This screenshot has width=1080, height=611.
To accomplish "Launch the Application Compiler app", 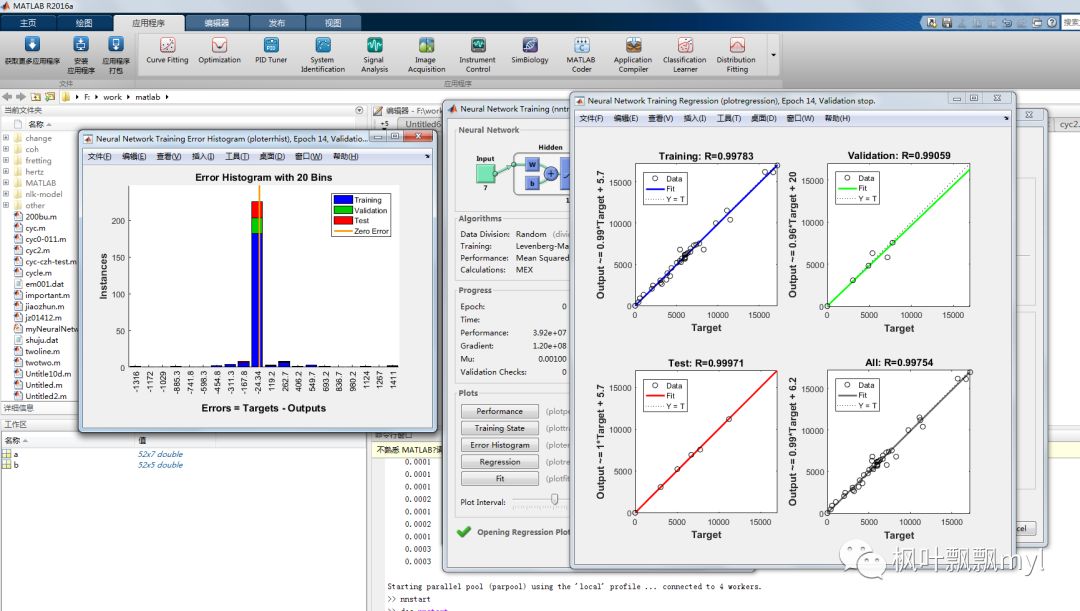I will (633, 55).
